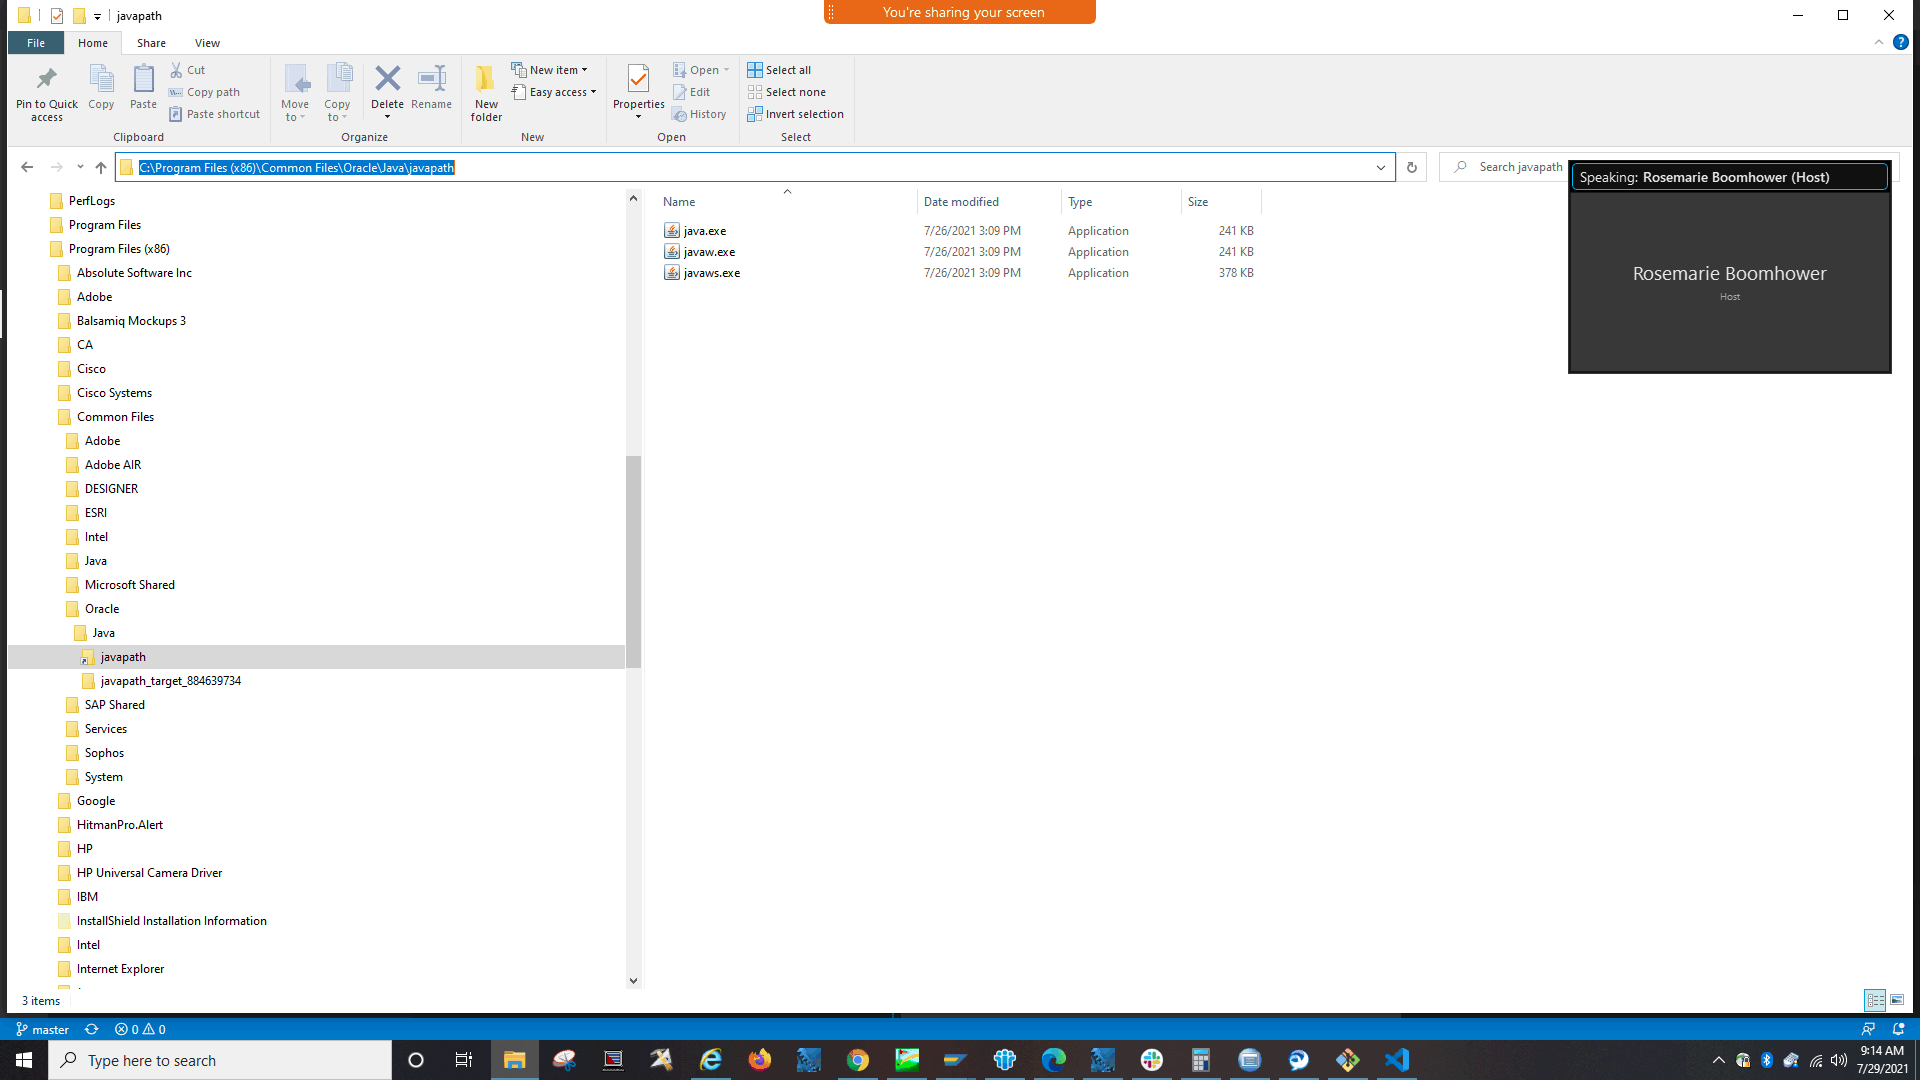Open the Easy access dropdown

coord(555,91)
